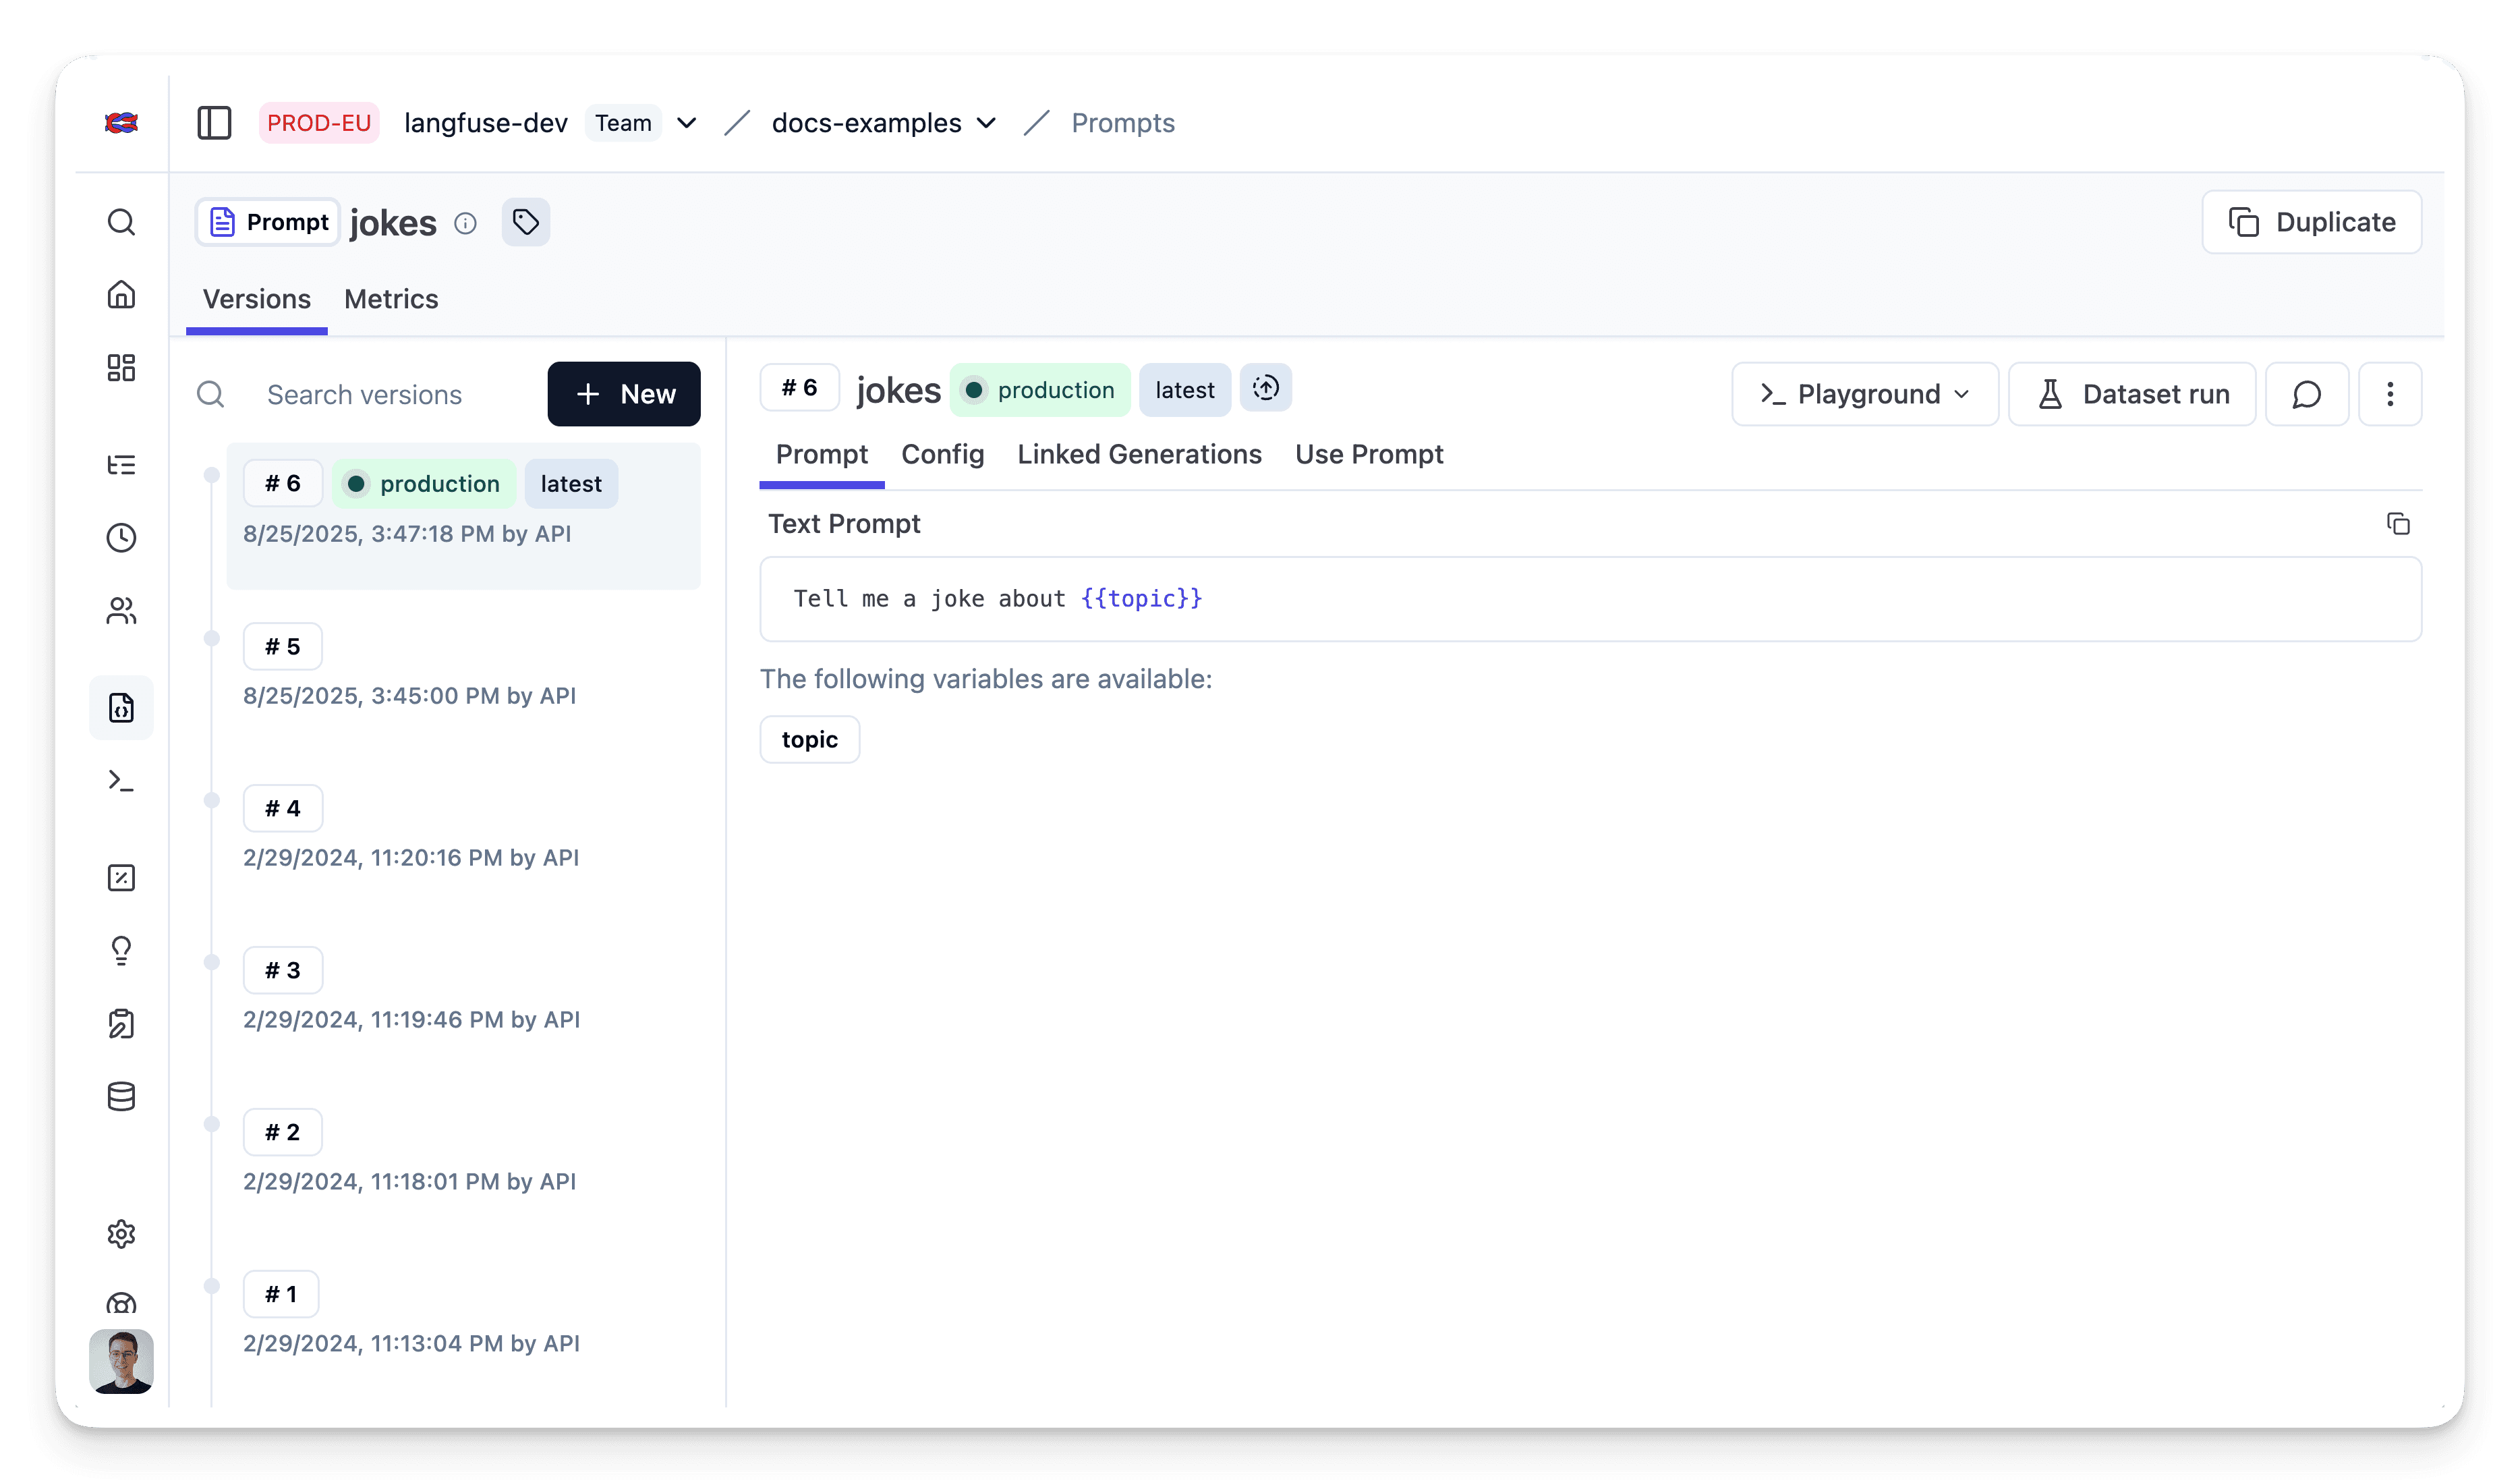
Task: Click the tag icon next to jokes
Action: coord(526,222)
